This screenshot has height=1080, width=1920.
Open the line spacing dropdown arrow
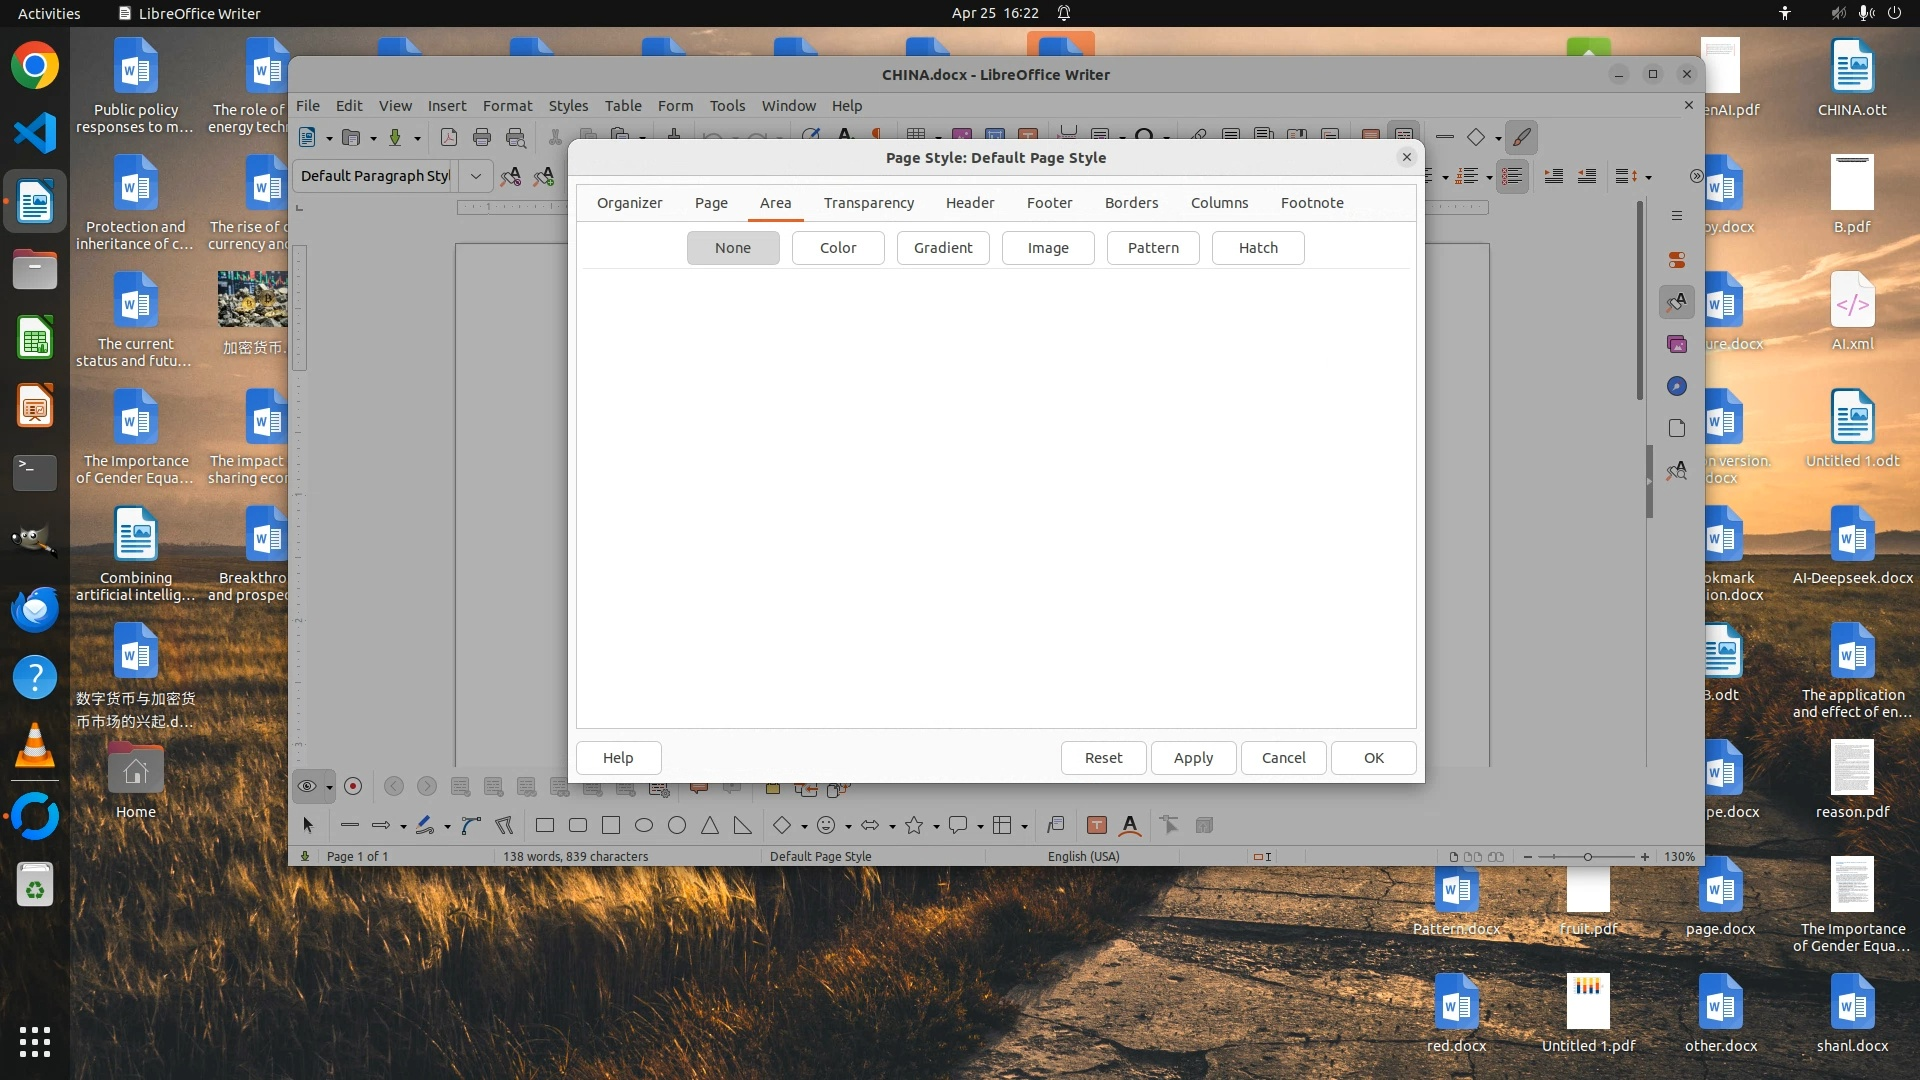click(1648, 177)
